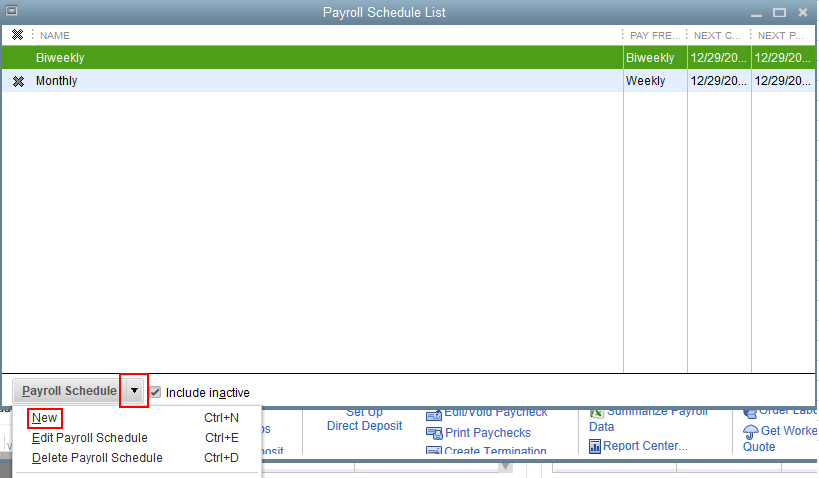Choose Delete Payroll Schedule menu item
819x478 pixels.
point(97,458)
